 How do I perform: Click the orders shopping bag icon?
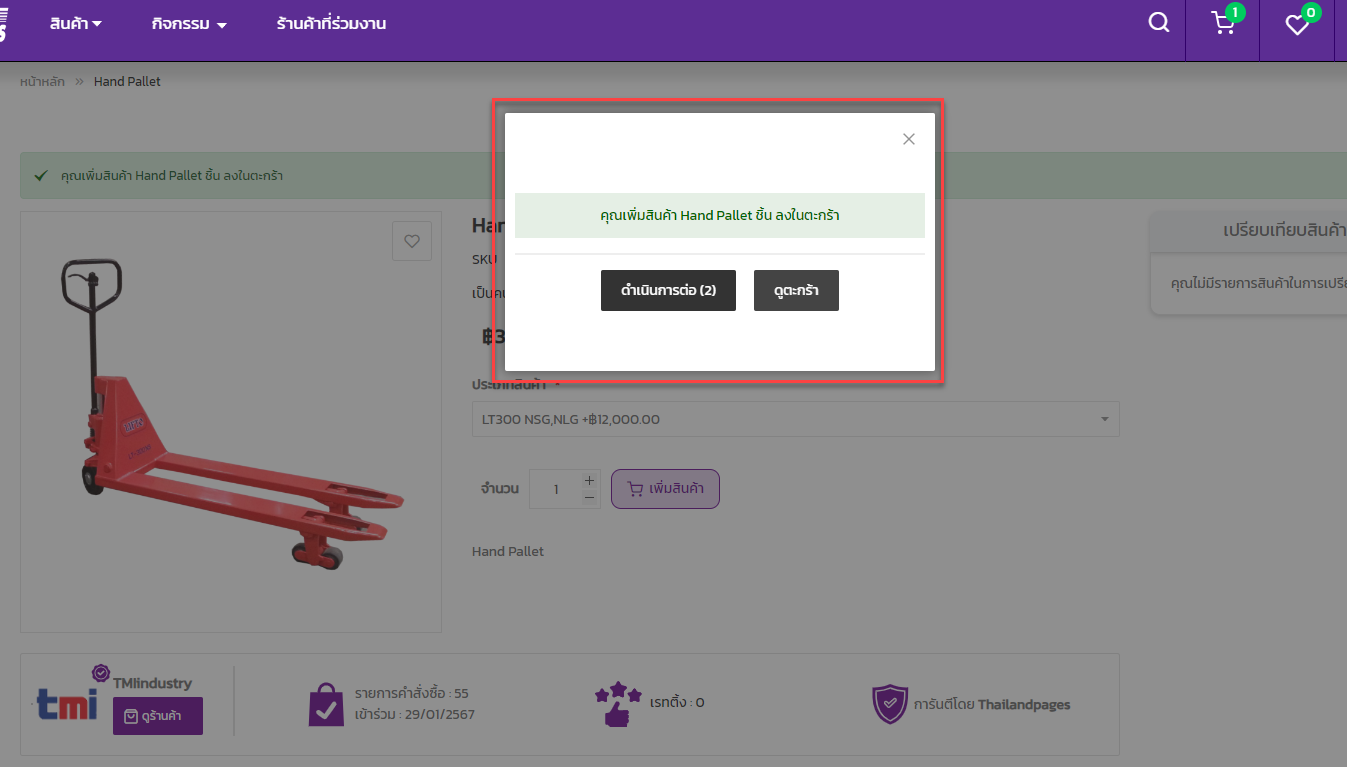[x=326, y=704]
